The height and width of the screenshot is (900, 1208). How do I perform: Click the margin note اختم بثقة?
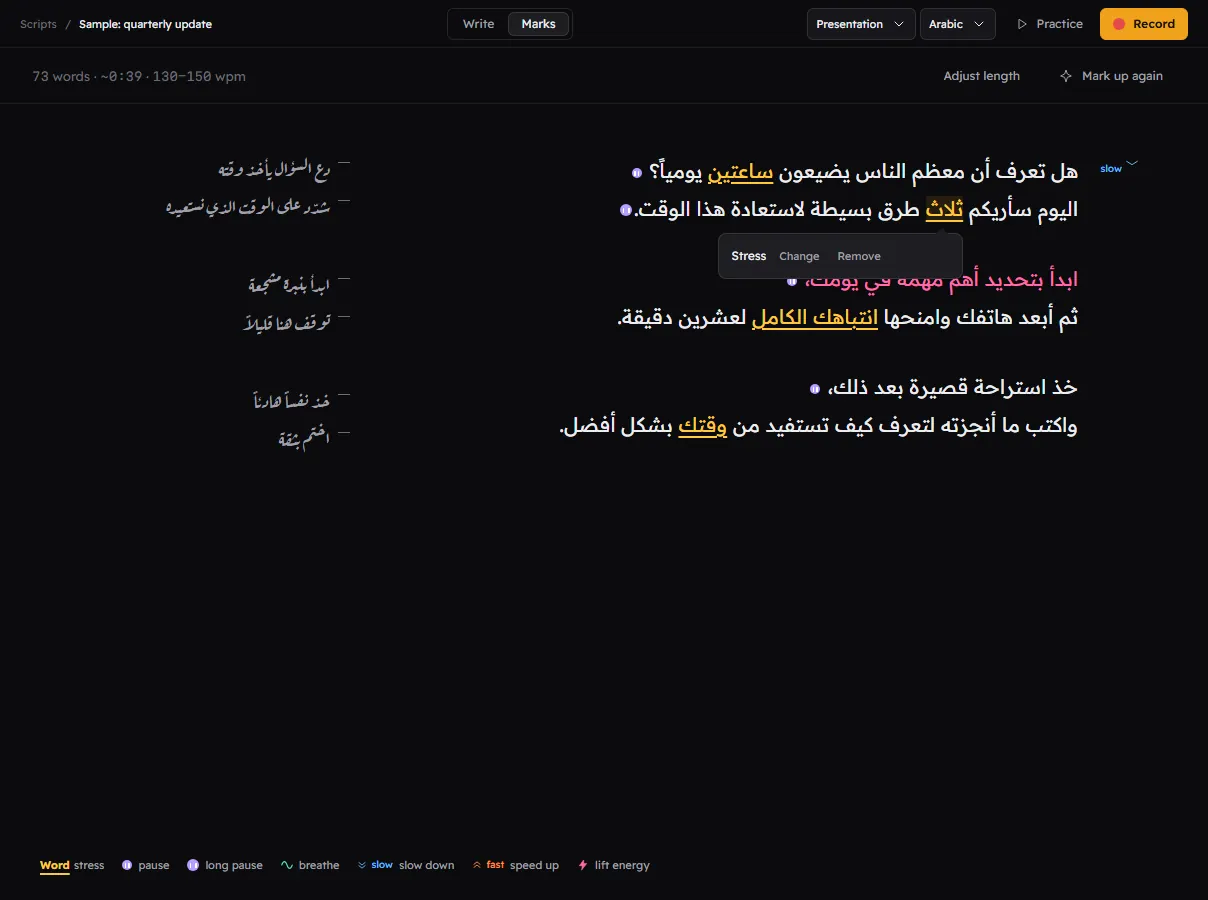[x=304, y=438]
